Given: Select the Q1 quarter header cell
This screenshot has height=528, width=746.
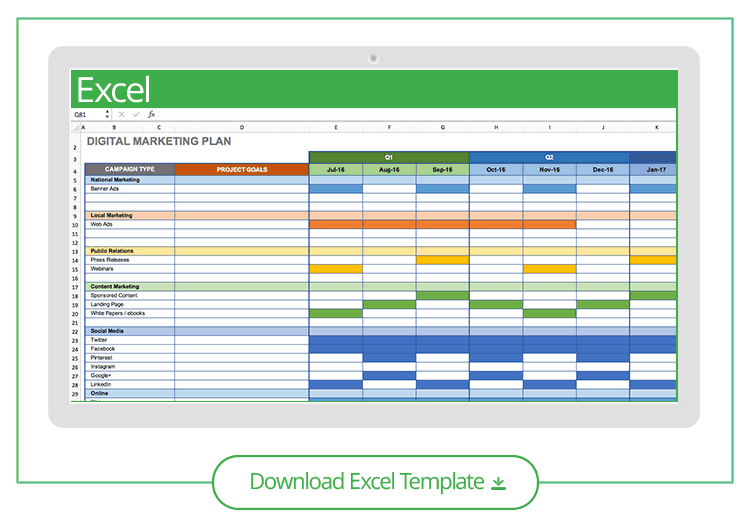Looking at the screenshot, I should coord(389,157).
